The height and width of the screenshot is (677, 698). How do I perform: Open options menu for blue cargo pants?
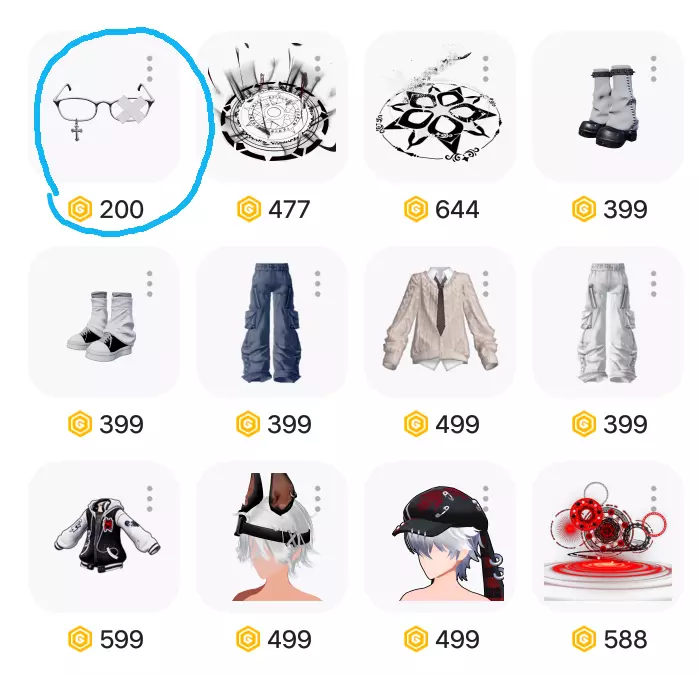[317, 284]
